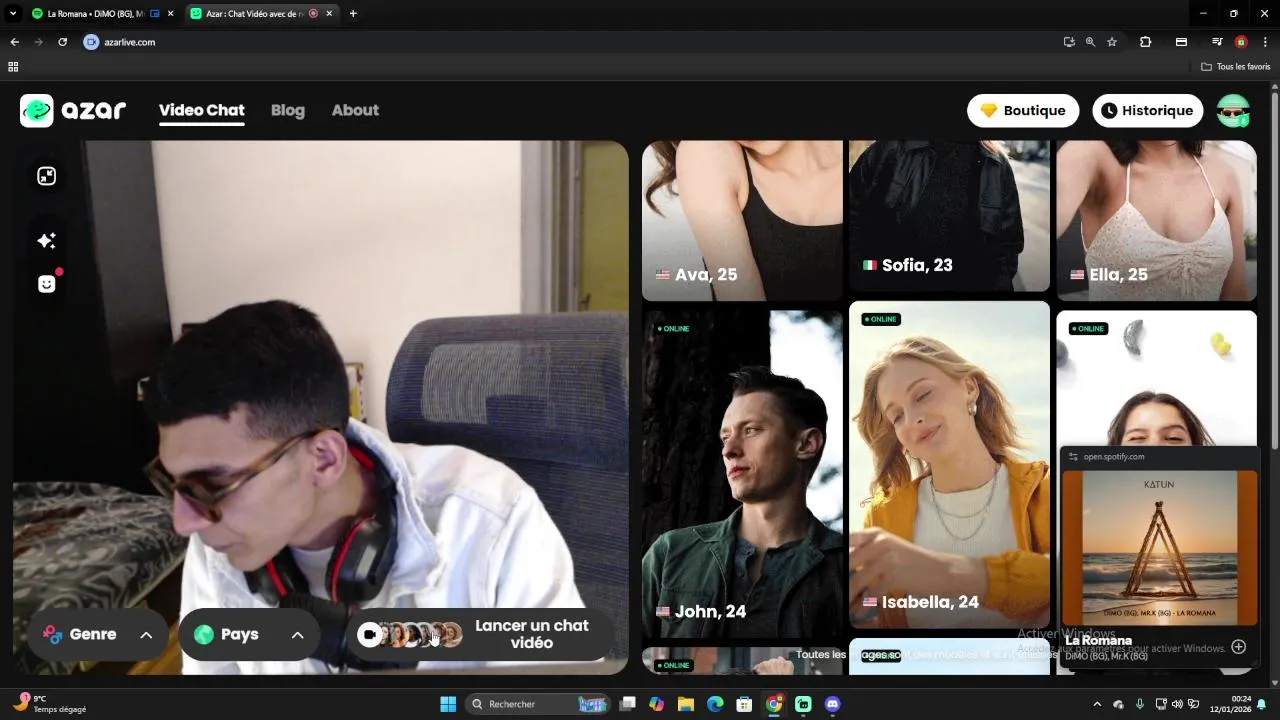This screenshot has width=1280, height=720.
Task: Select the Ella, 25 profile card
Action: [1156, 220]
